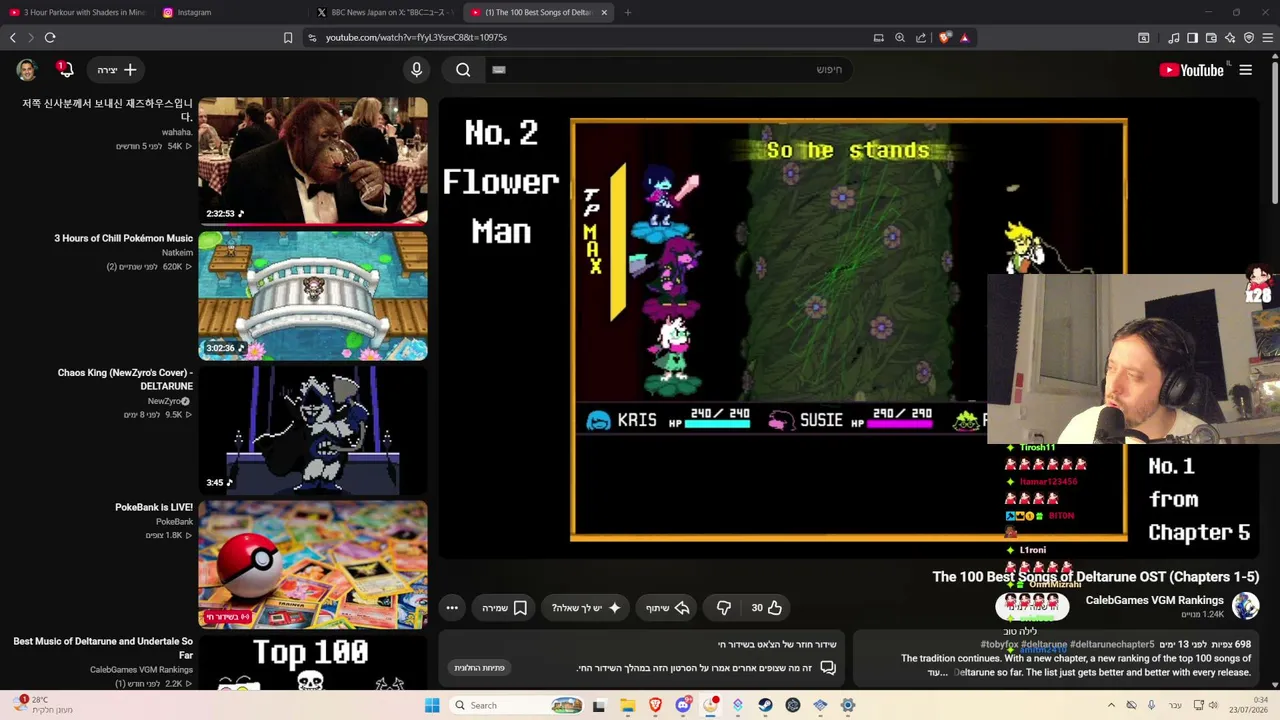1280x720 pixels.
Task: Open the Brave wallet icon
Action: 1211,38
